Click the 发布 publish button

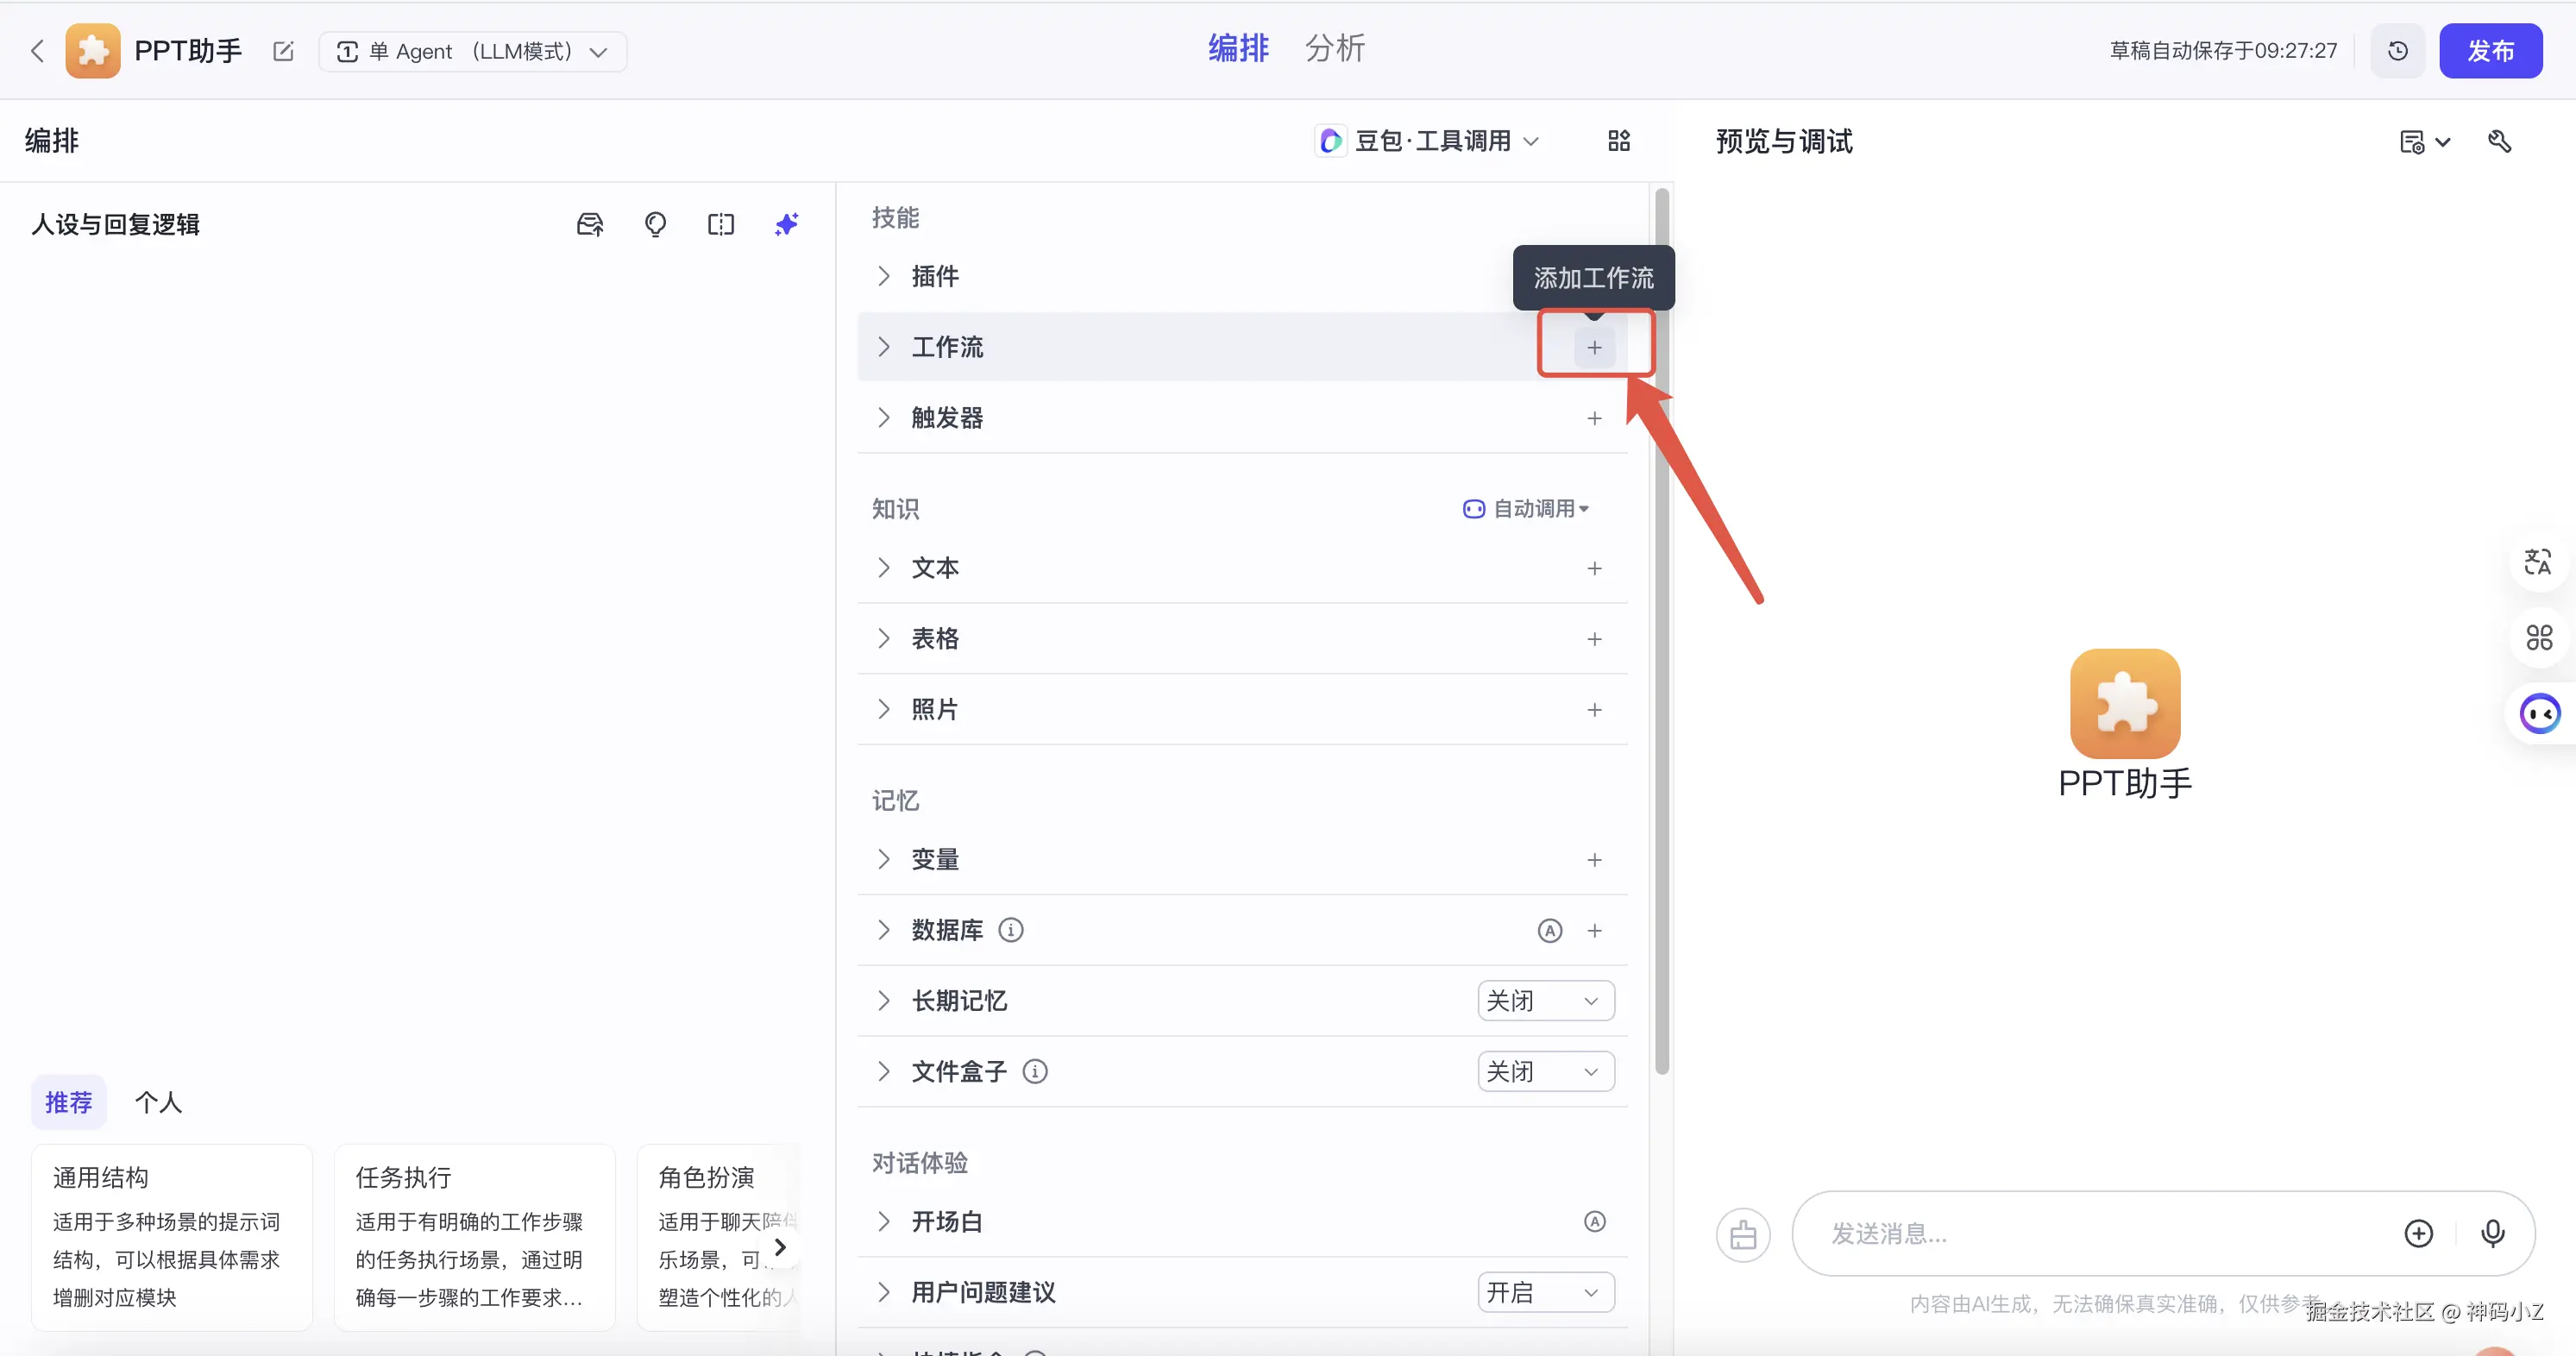(2489, 51)
